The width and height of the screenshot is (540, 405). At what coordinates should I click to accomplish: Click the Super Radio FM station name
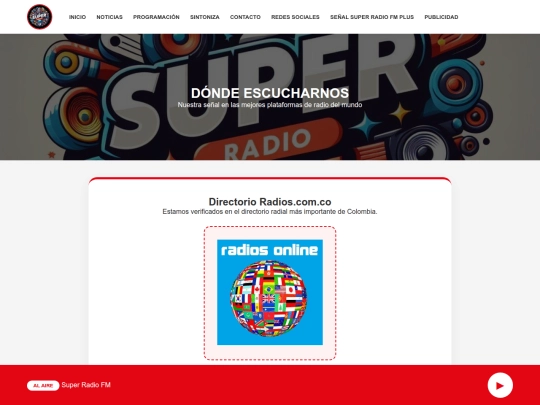(86, 385)
